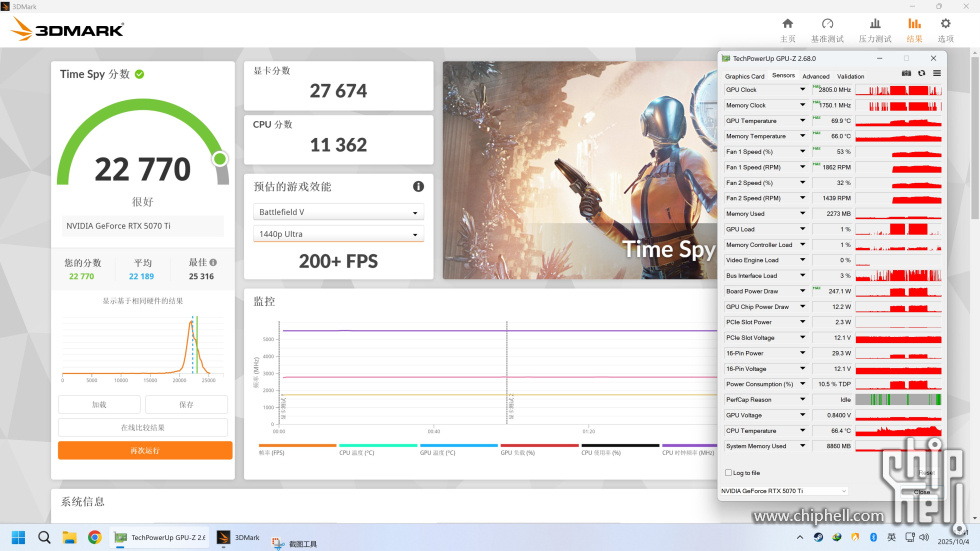This screenshot has width=980, height=551.
Task: Switch to Graphics Card tab in GPU-Z
Action: tap(744, 76)
